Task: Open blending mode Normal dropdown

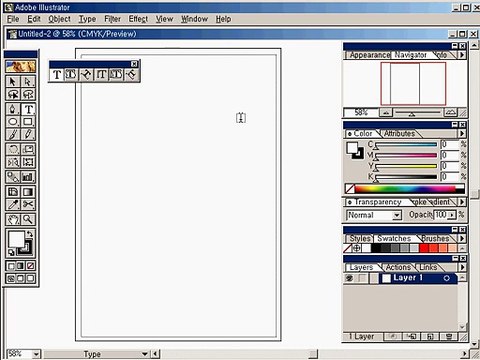Action: pyautogui.click(x=397, y=215)
